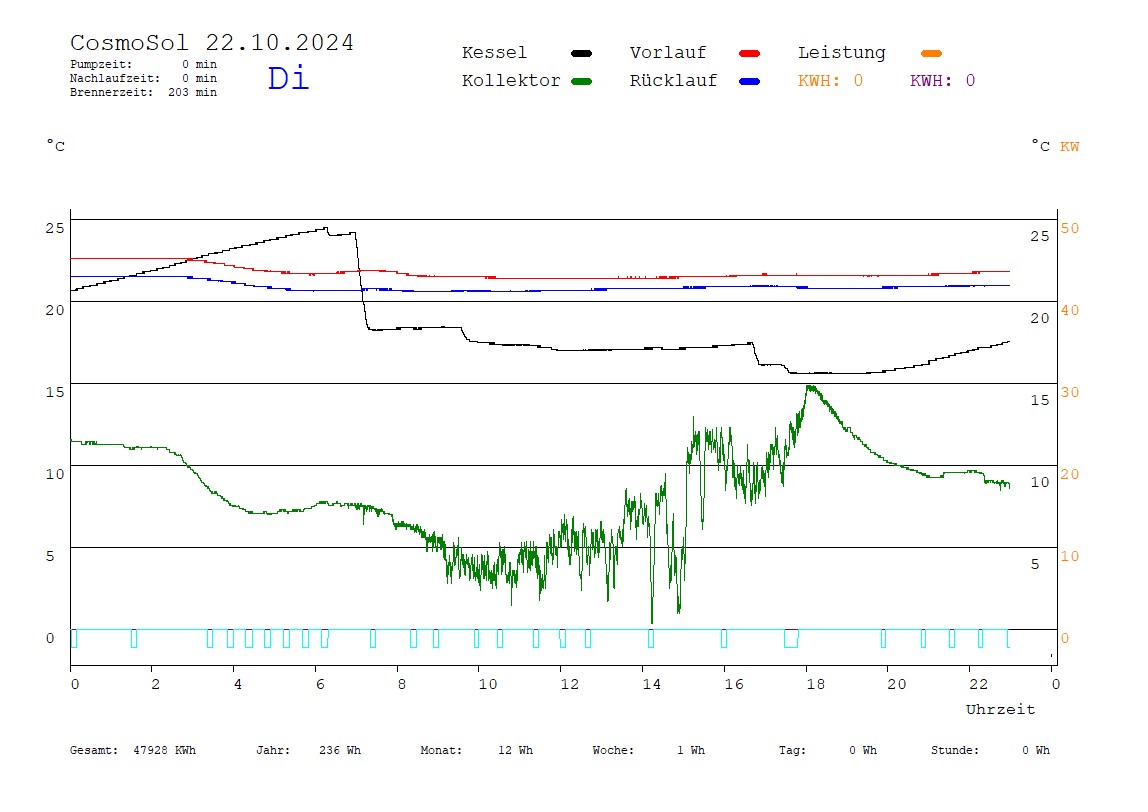Click the "5" label on the left temperature axis

(x=50, y=556)
